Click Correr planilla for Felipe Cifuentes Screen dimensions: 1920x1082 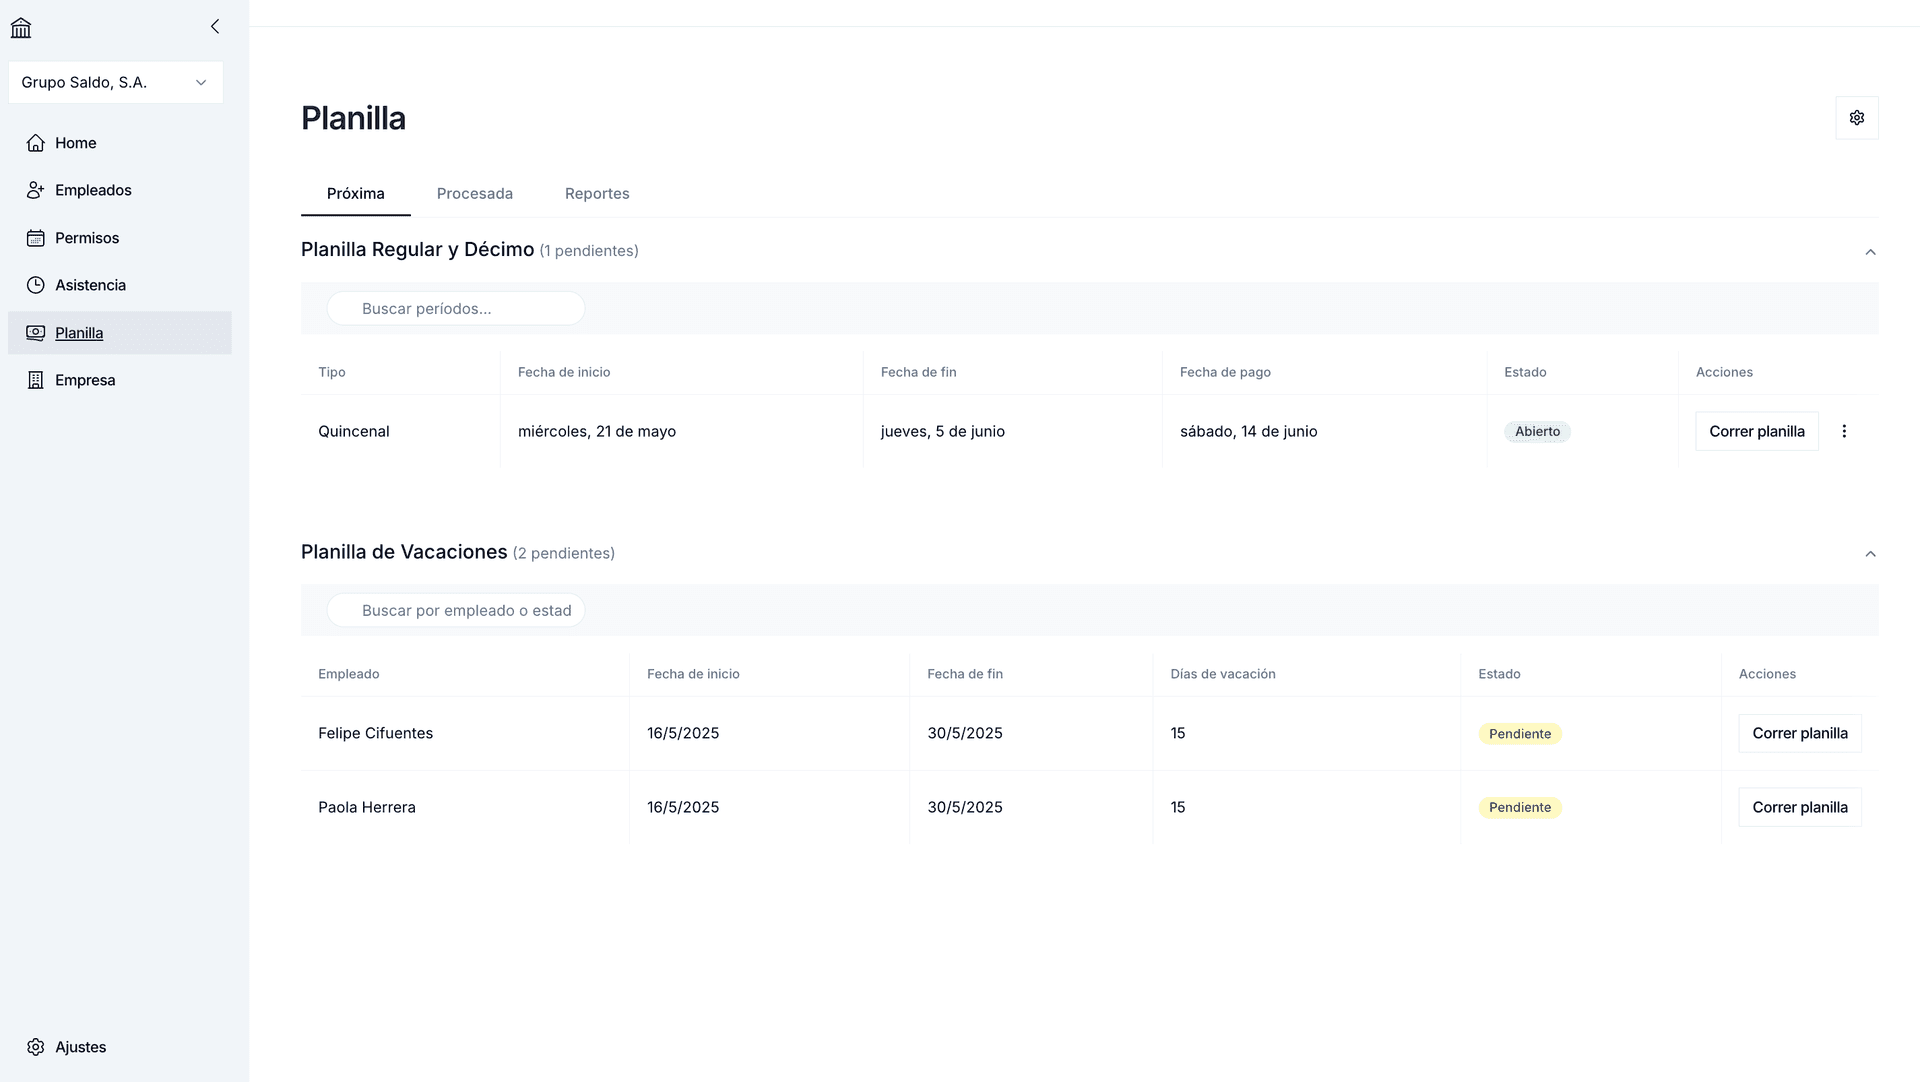(x=1799, y=733)
